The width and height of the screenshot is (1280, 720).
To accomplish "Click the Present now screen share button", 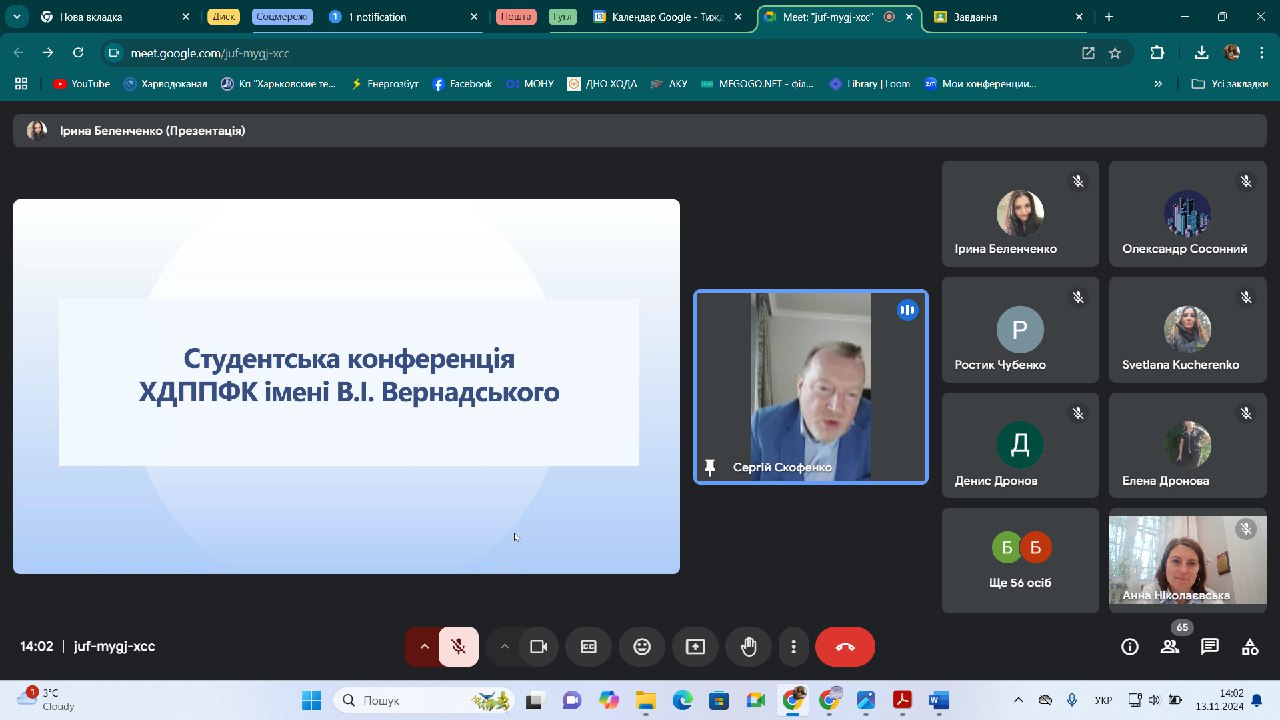I will pos(695,647).
